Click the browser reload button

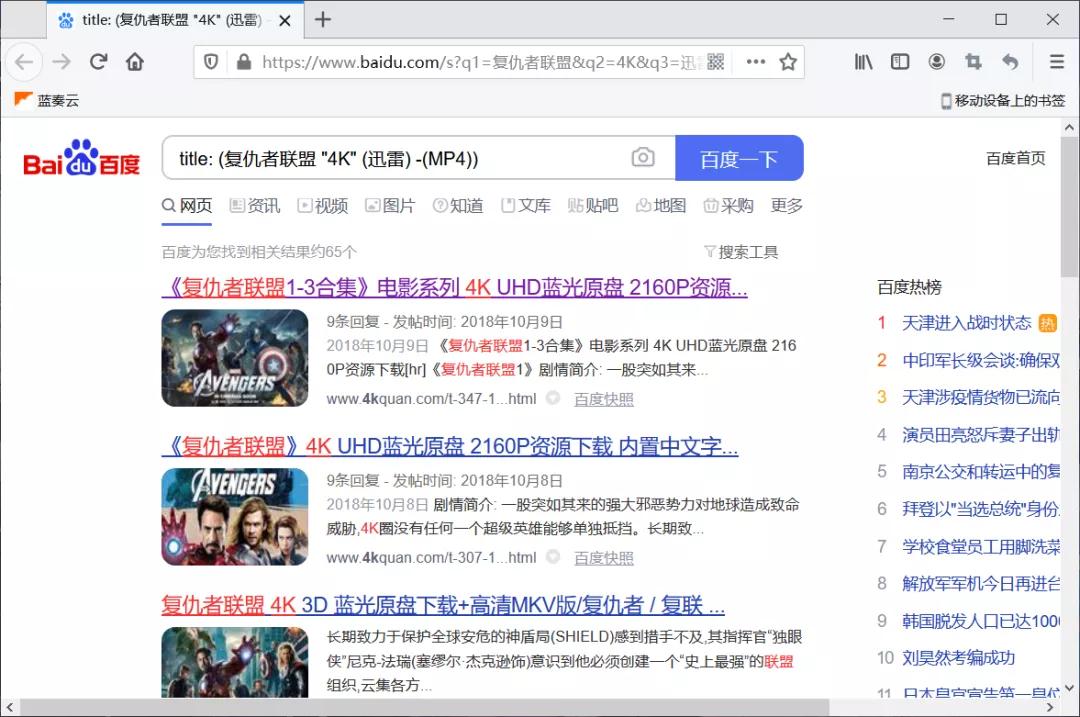pos(98,62)
